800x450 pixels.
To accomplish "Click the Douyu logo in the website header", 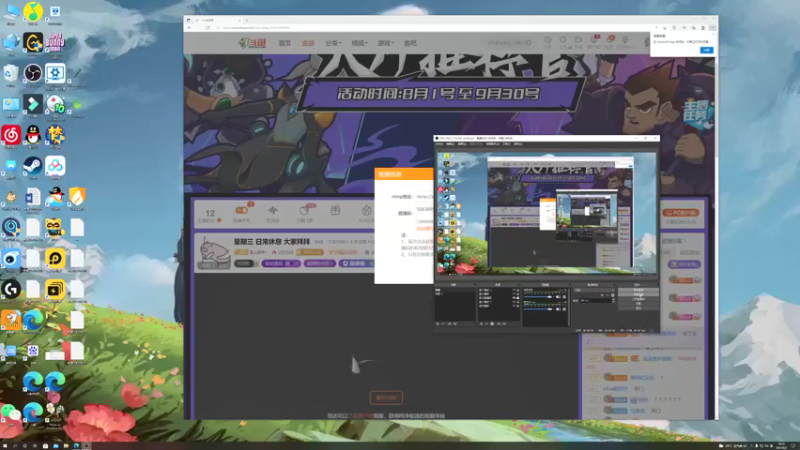I will point(252,43).
